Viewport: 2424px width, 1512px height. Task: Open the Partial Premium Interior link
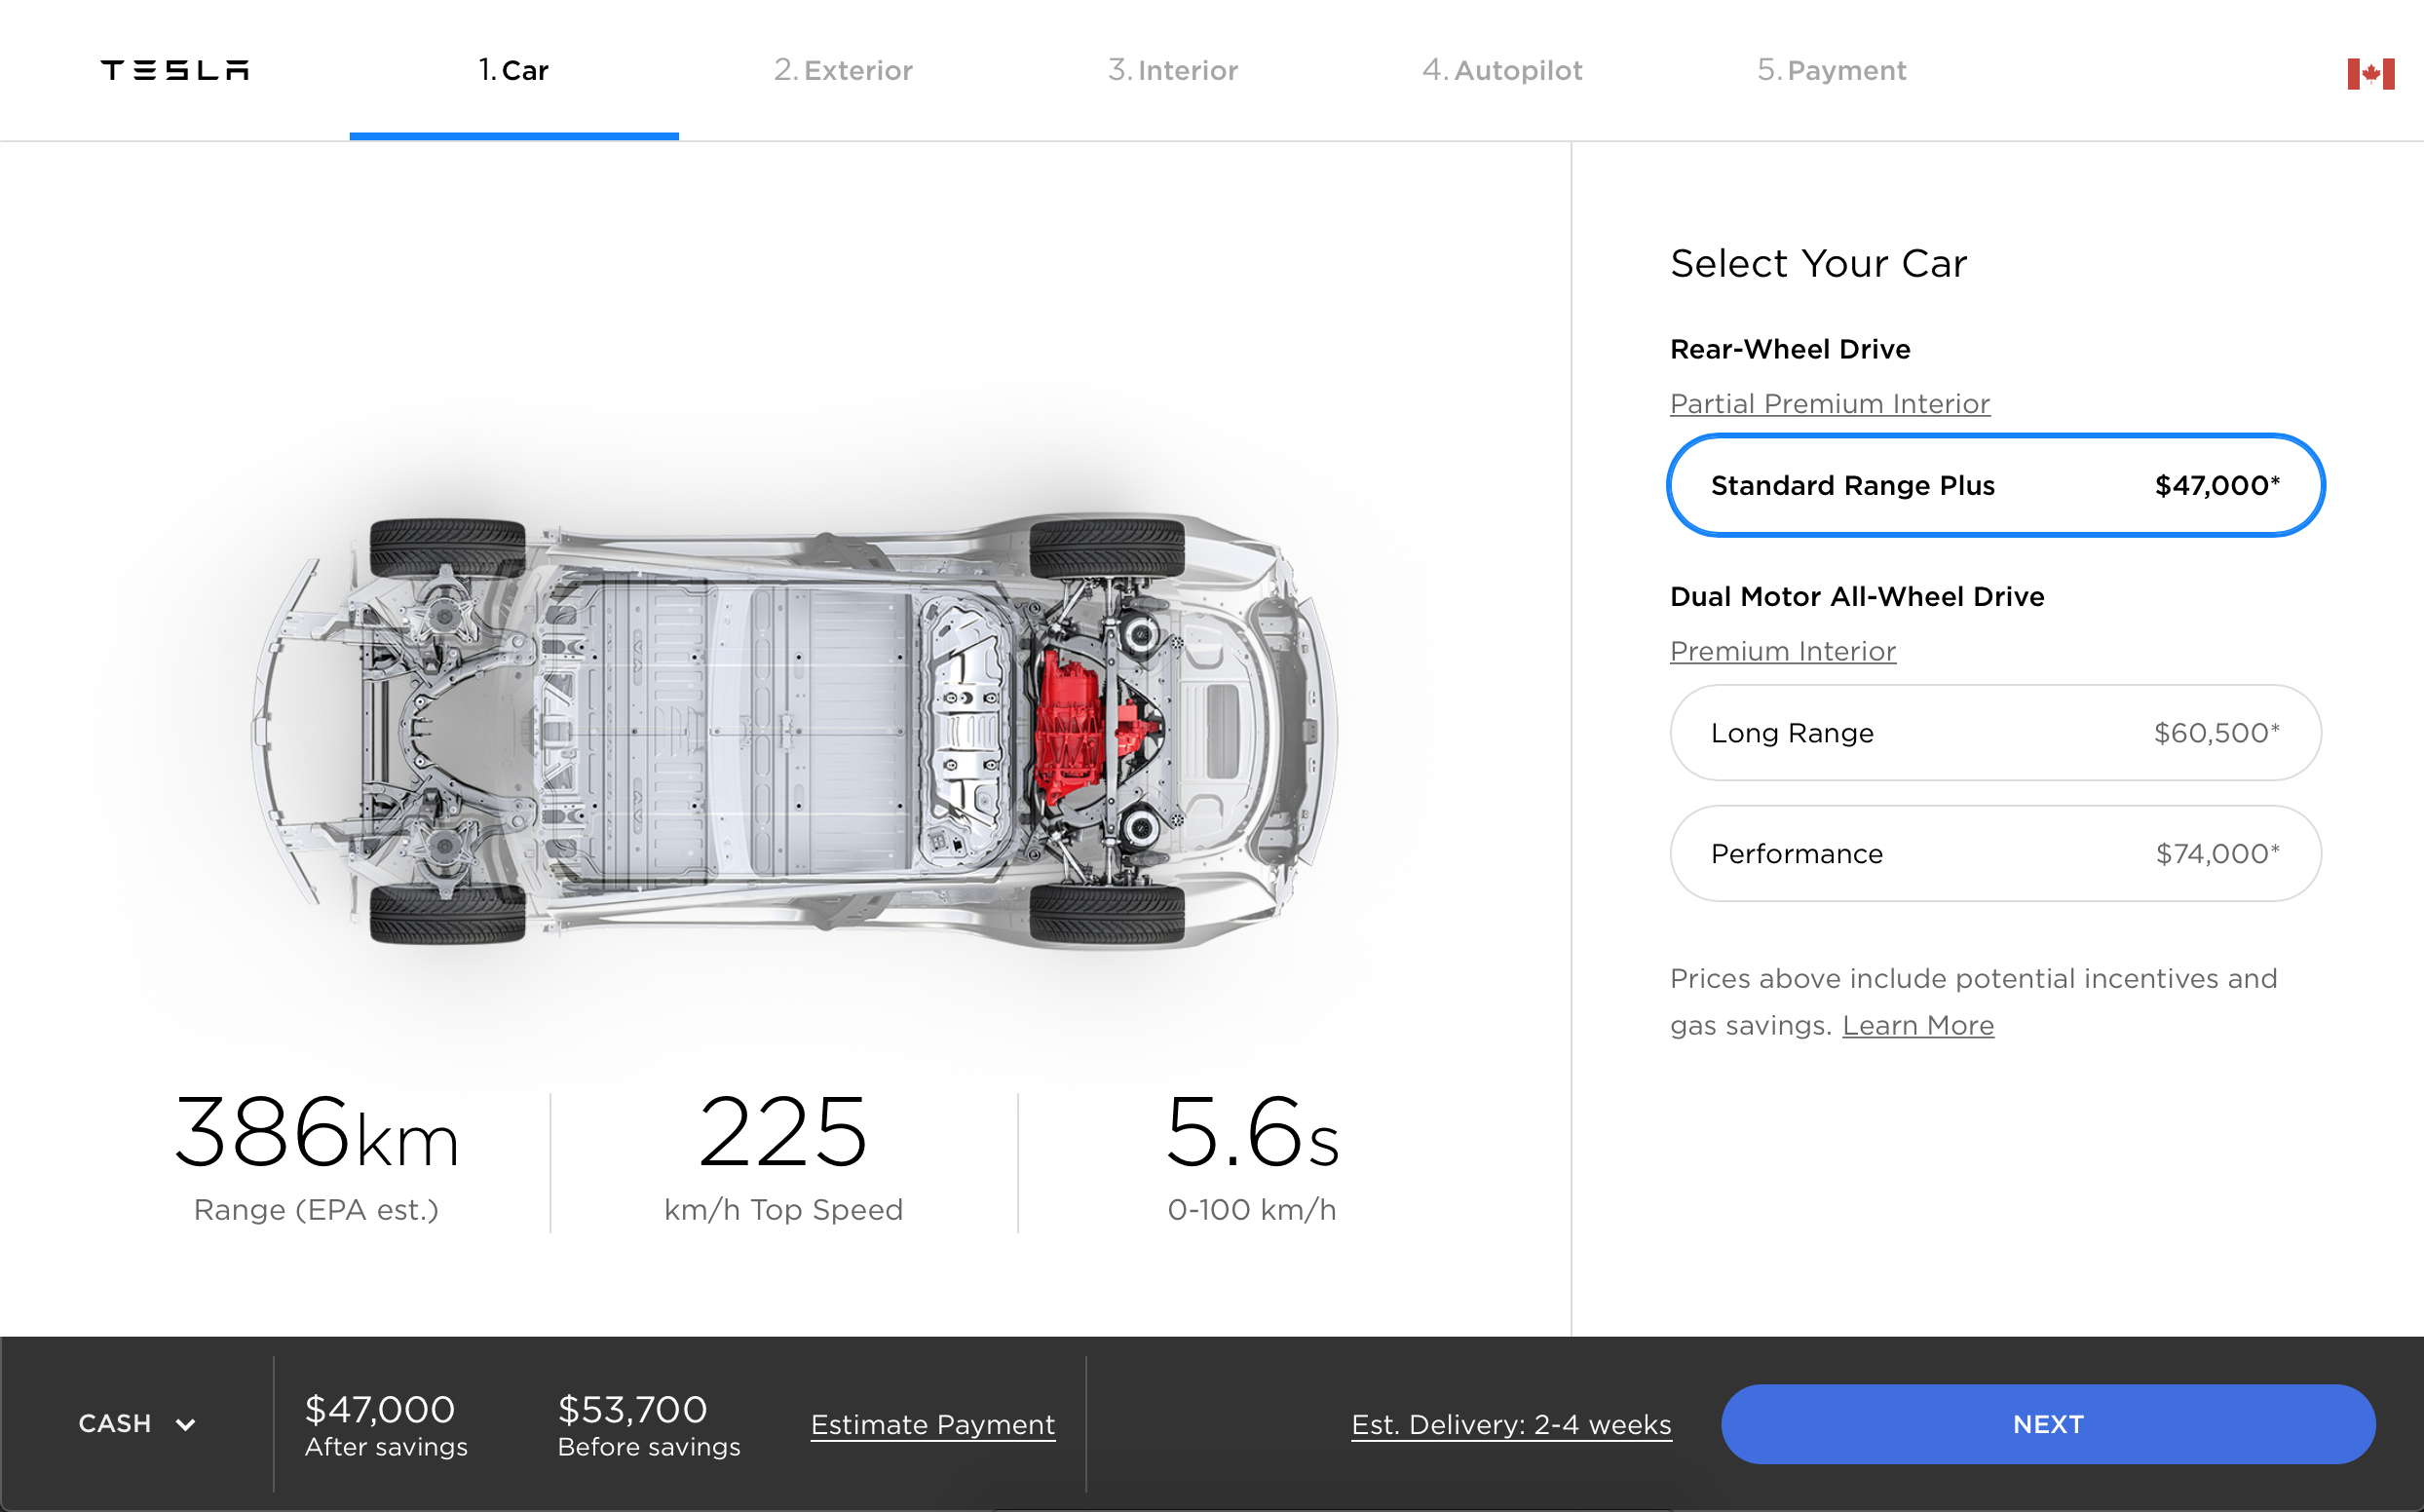pyautogui.click(x=1830, y=403)
